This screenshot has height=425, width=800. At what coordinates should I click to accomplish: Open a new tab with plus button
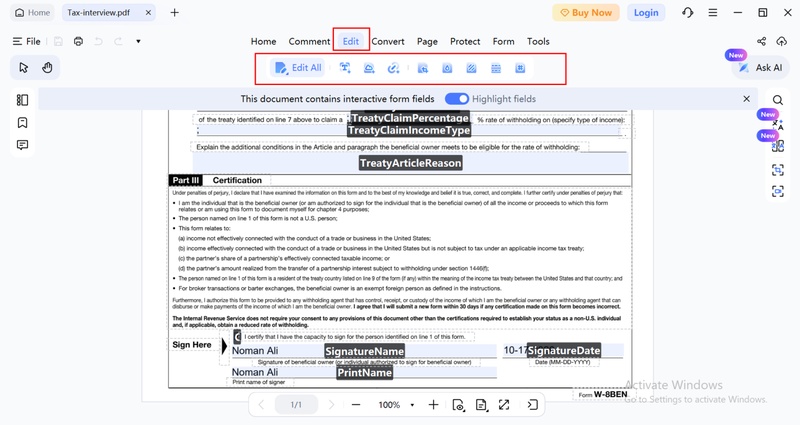[174, 13]
